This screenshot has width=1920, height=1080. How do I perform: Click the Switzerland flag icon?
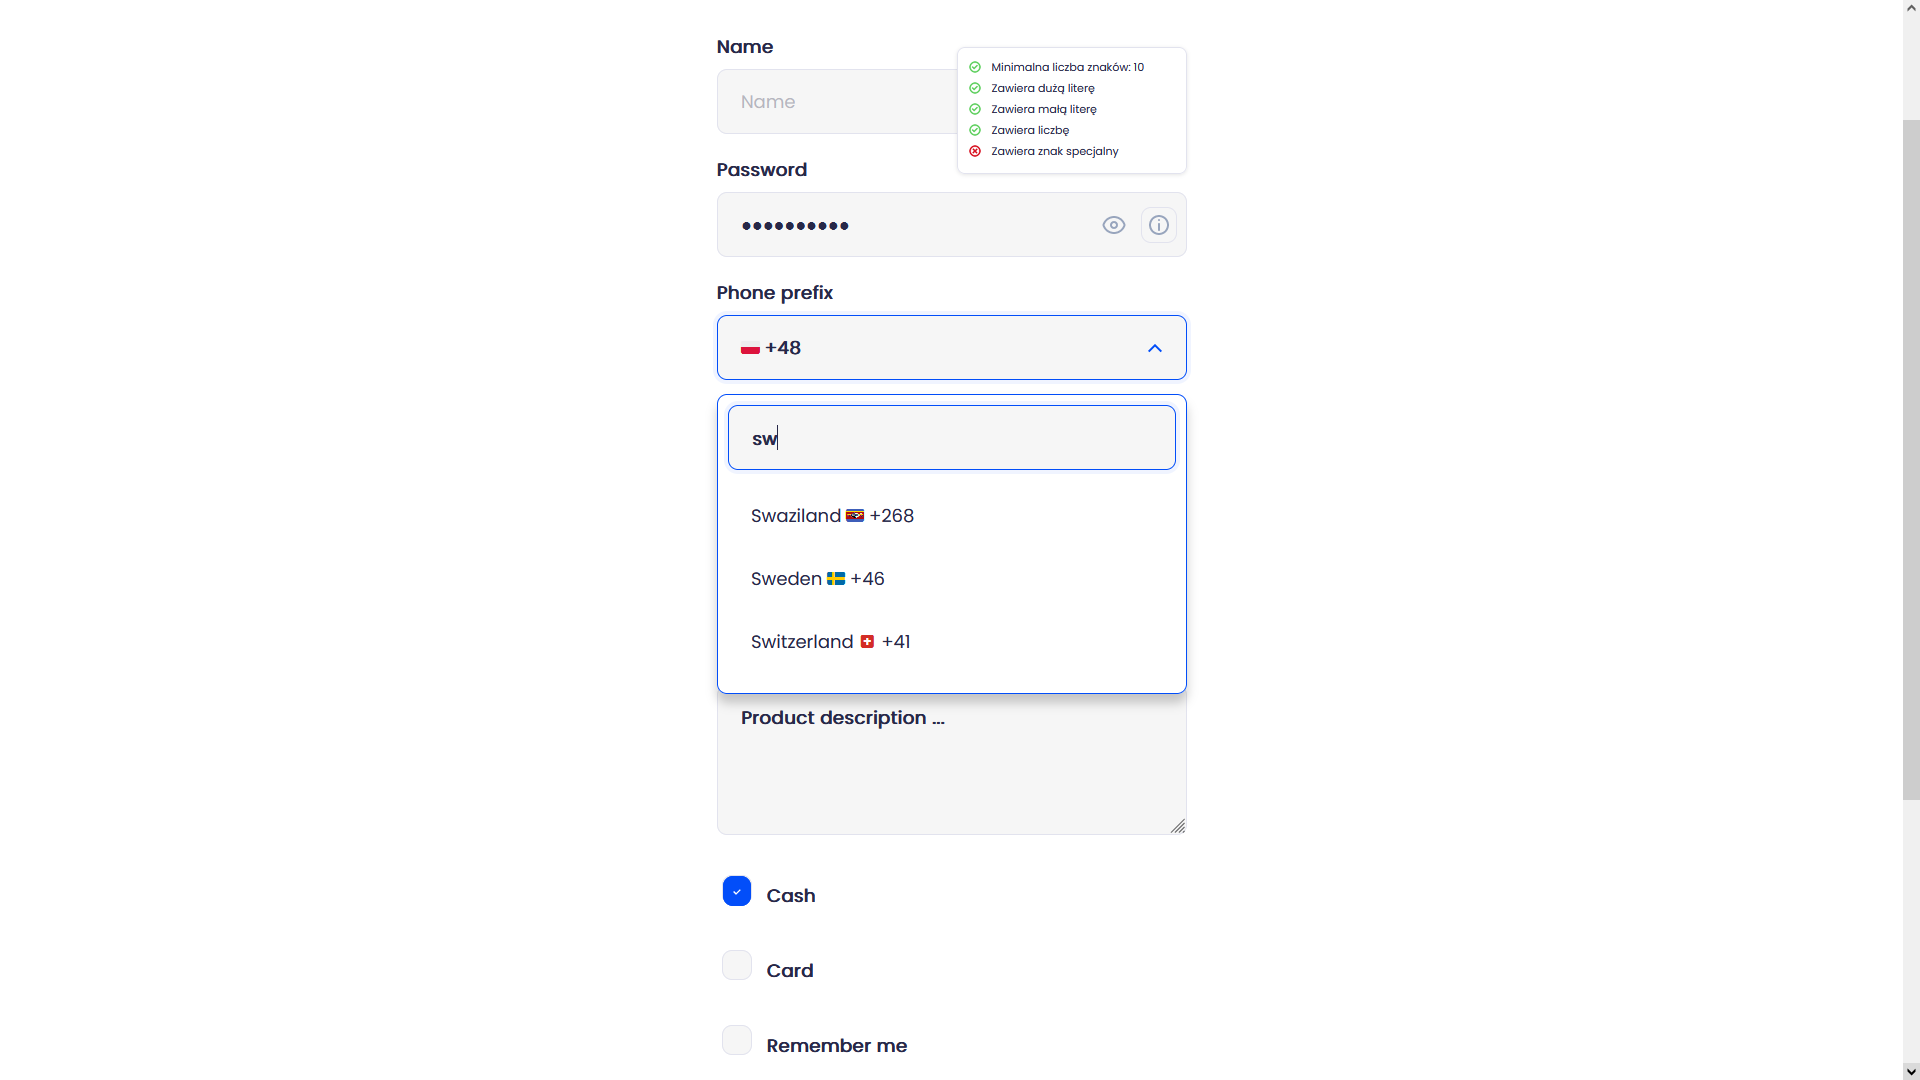[867, 642]
